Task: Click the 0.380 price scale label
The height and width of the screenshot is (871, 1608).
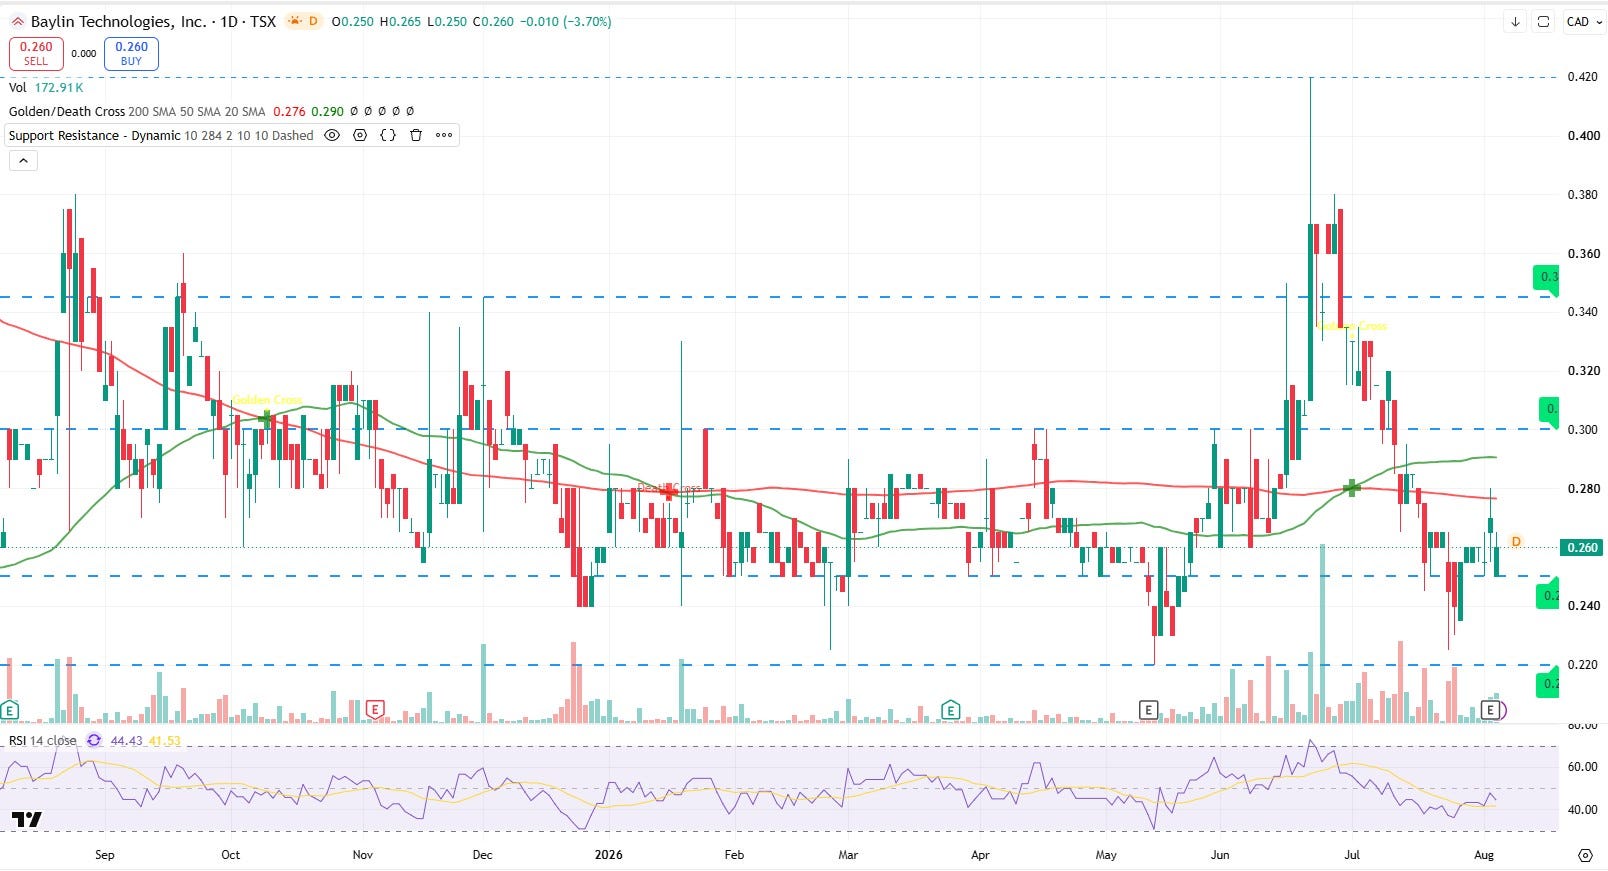Action: (1582, 195)
